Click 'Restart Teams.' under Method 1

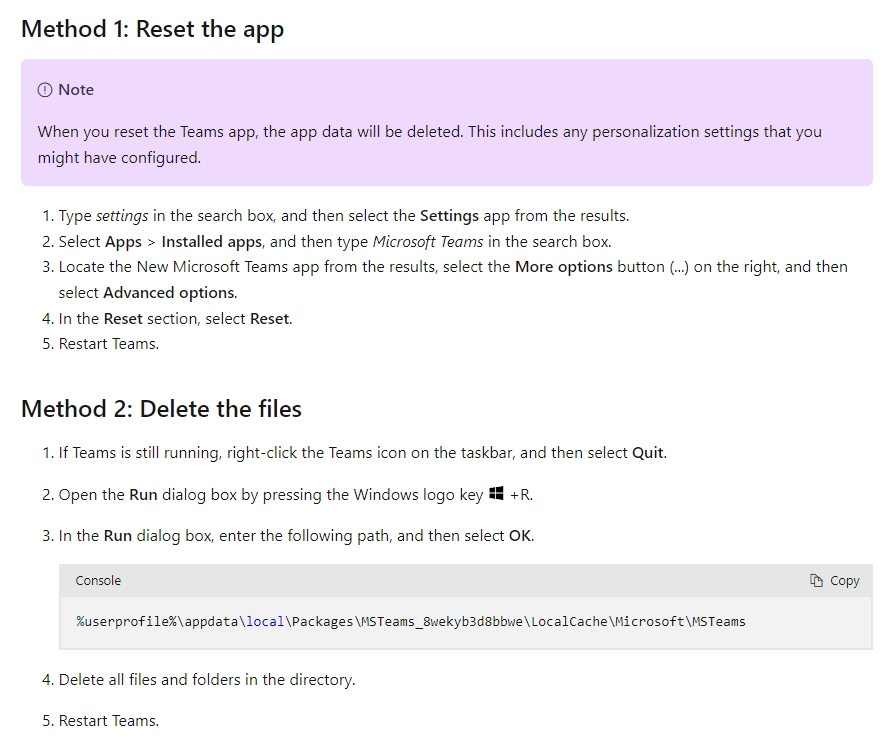coord(109,344)
